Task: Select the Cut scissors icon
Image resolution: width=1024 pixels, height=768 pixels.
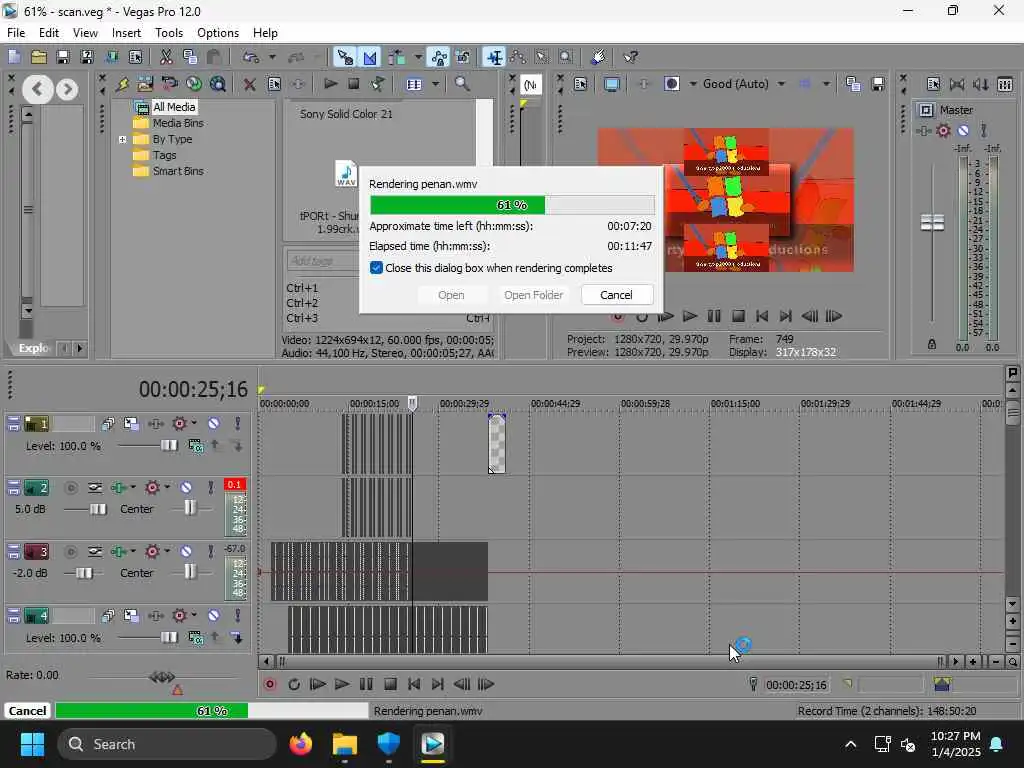Action: (166, 57)
